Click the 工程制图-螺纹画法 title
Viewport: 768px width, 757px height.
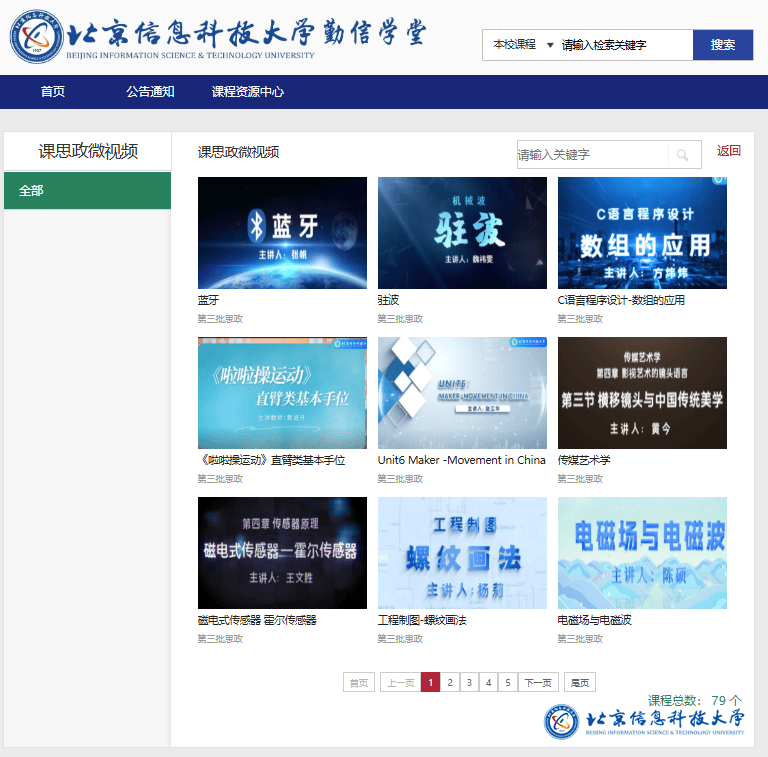422,620
